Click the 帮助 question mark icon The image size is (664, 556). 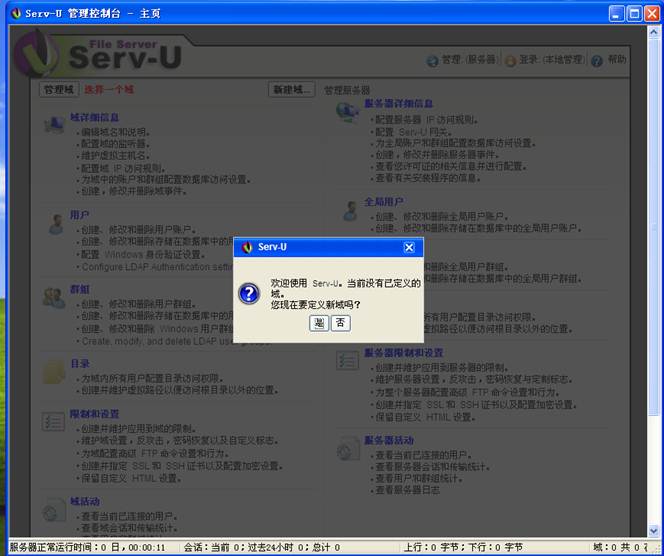coord(597,61)
